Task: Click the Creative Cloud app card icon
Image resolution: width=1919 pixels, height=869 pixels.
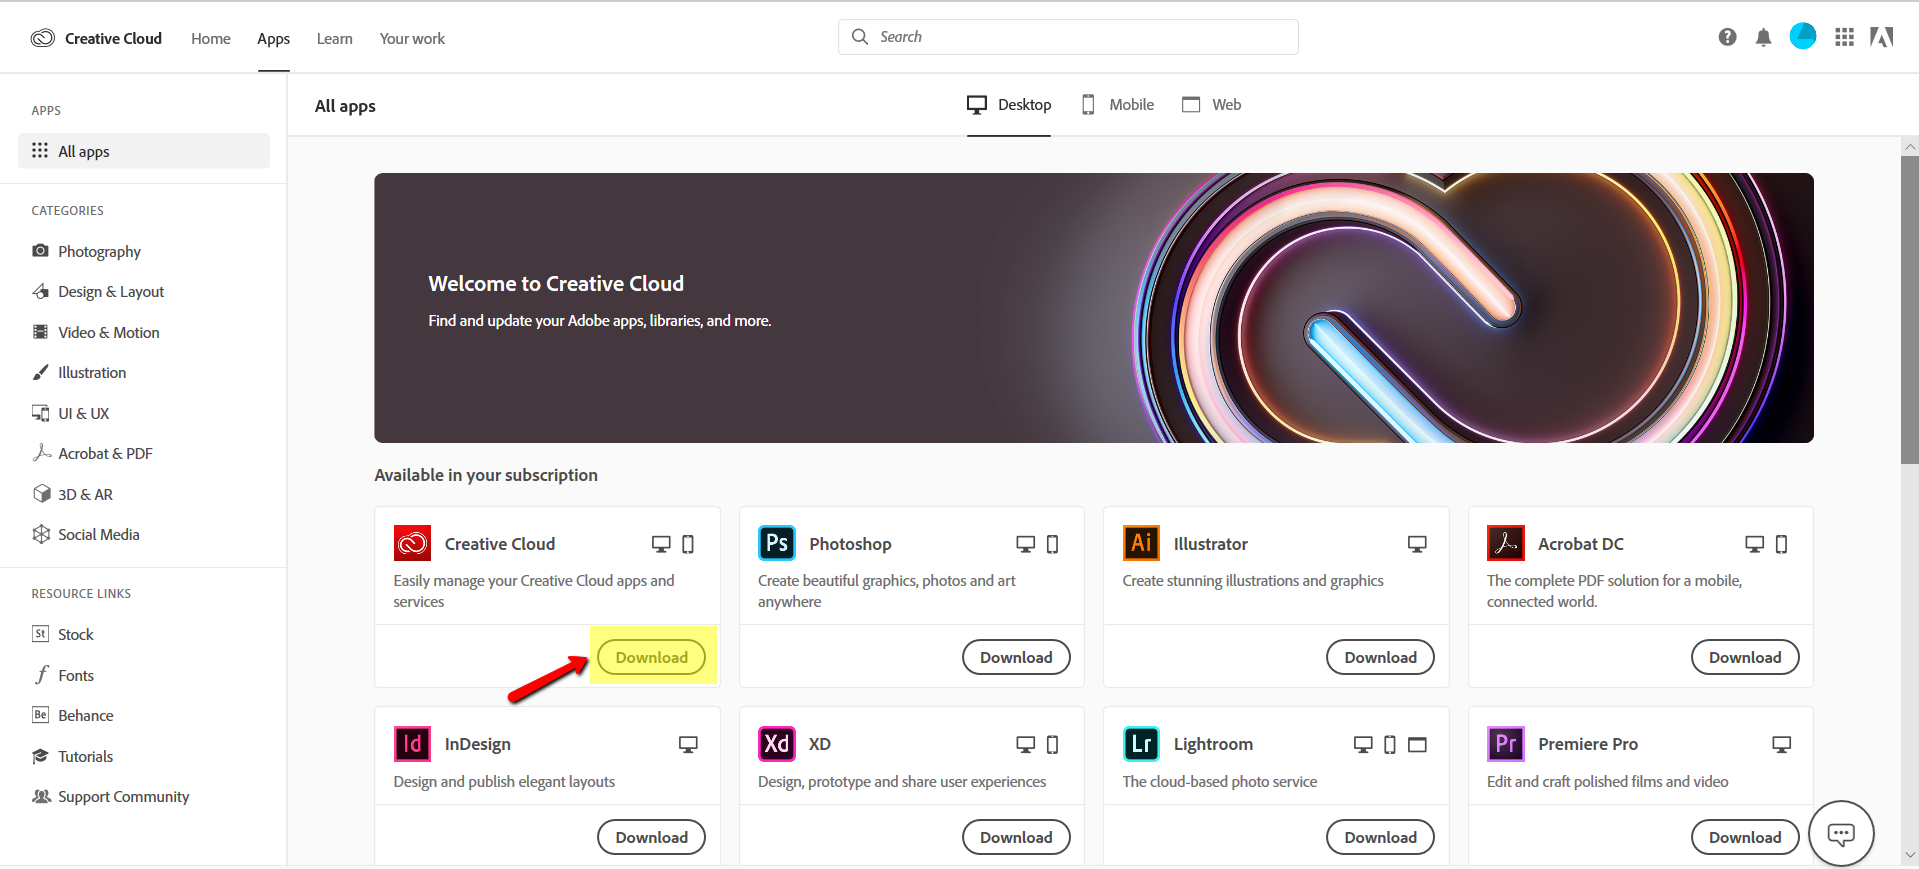Action: coord(412,543)
